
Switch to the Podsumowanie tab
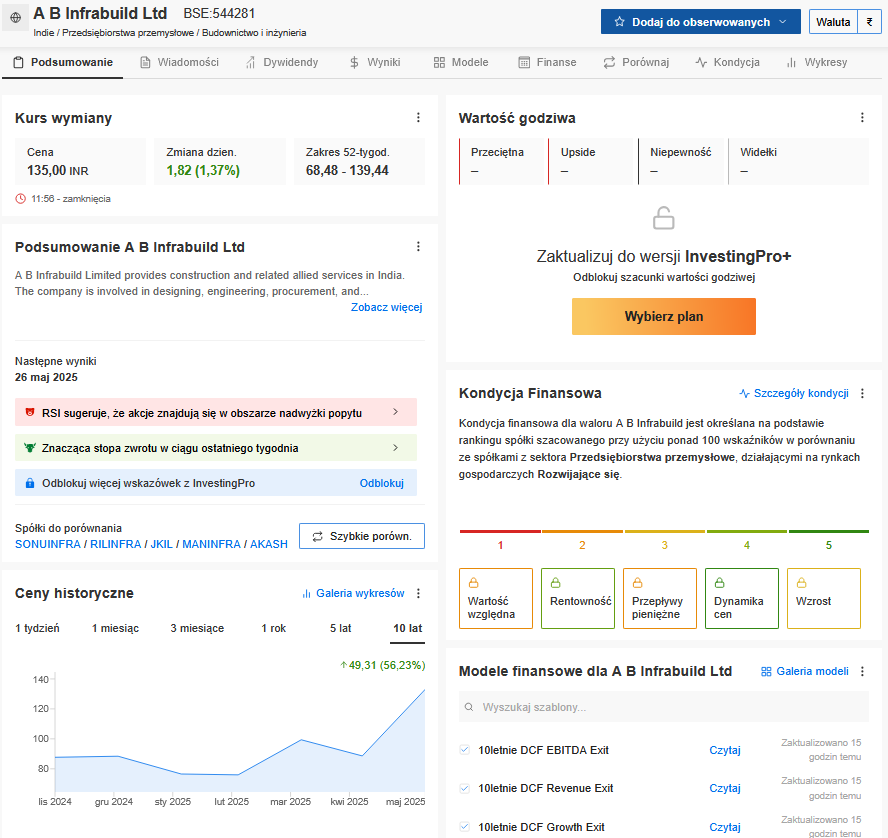[62, 62]
